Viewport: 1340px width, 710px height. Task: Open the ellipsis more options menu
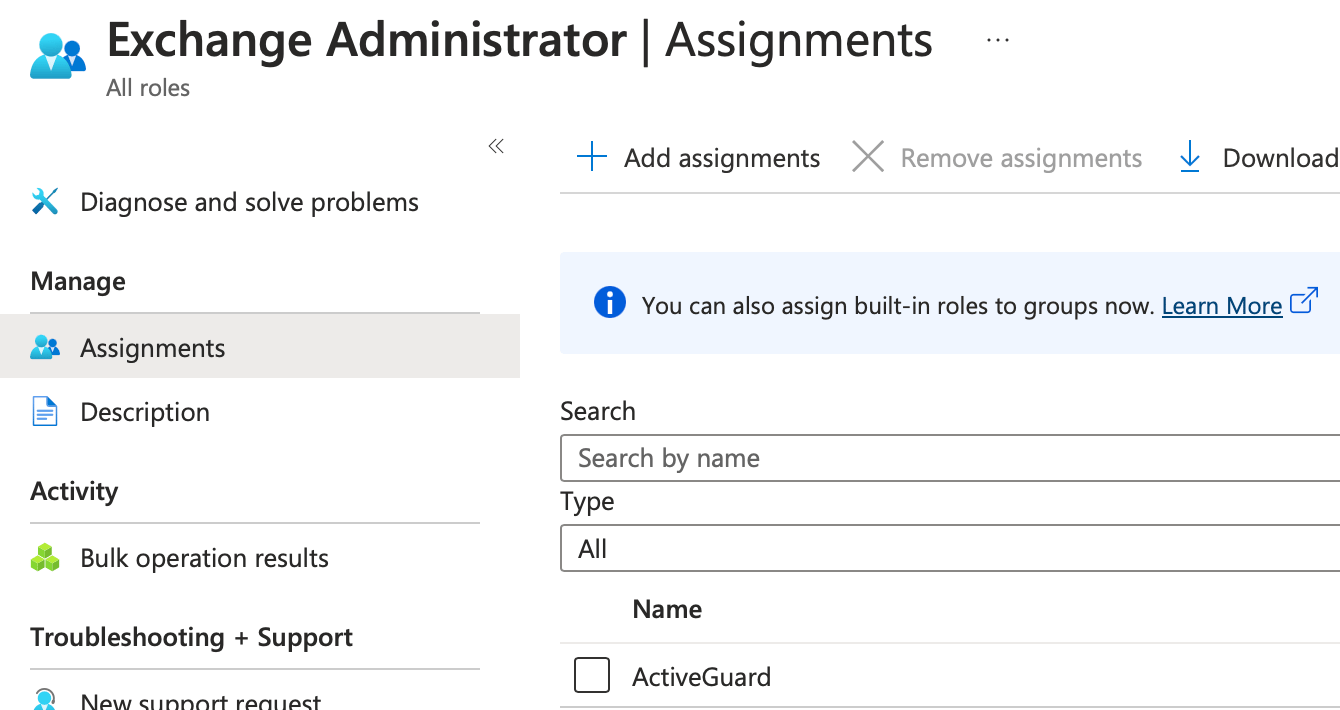997,40
